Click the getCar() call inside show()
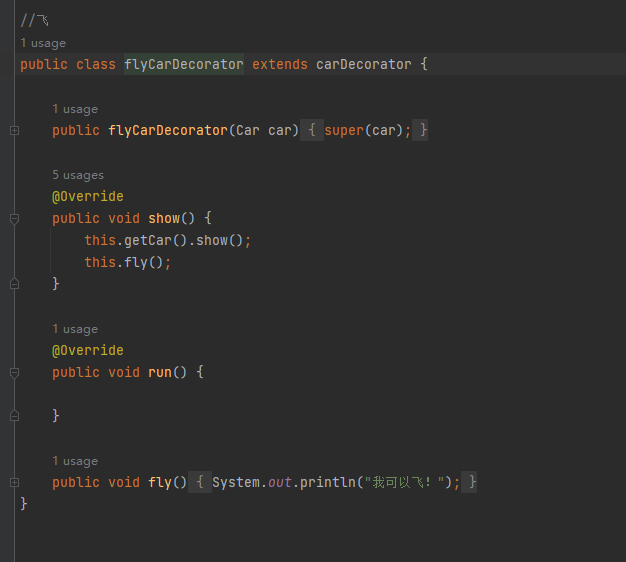626x562 pixels. click(x=156, y=240)
